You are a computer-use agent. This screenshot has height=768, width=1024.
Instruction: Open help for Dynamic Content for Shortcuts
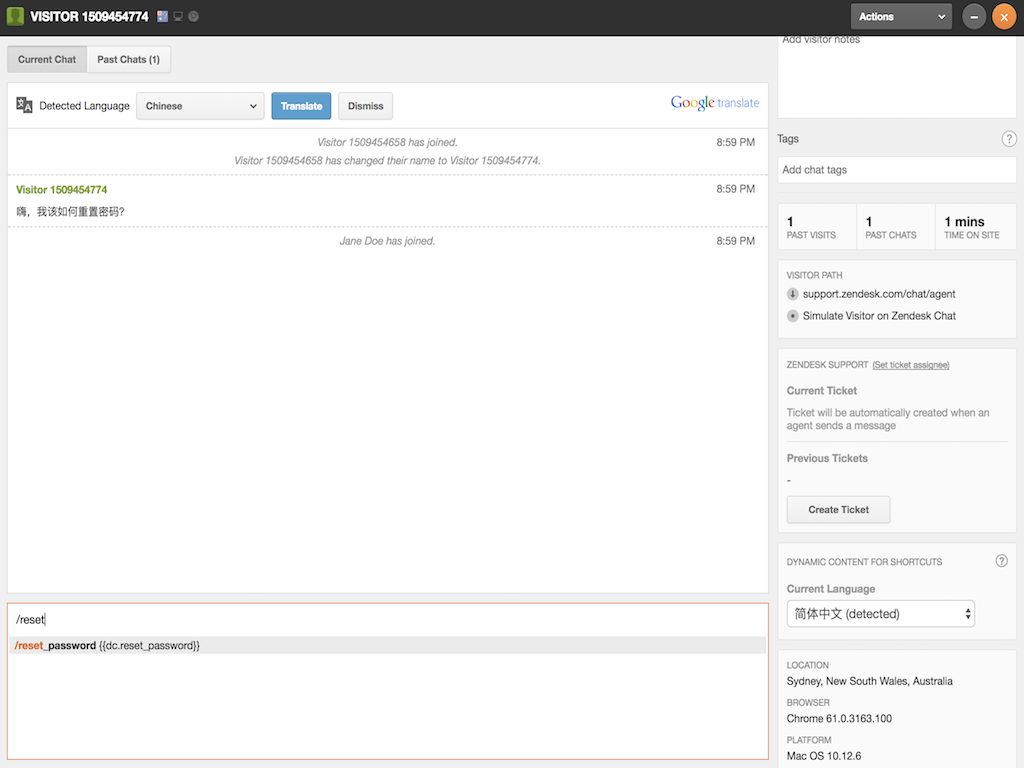[1001, 561]
